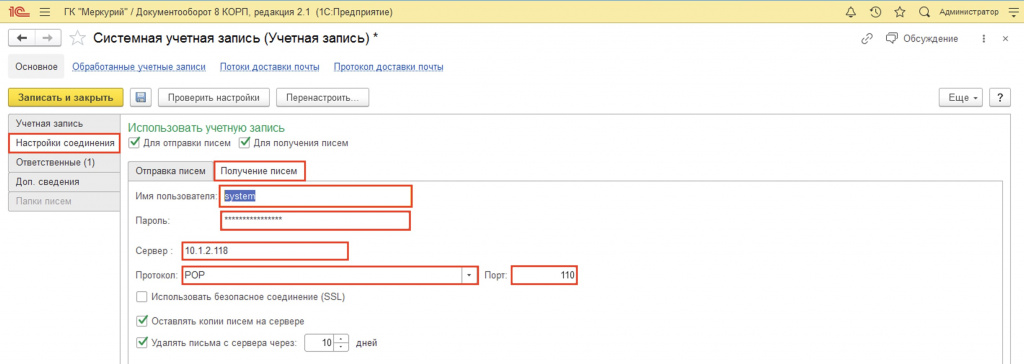Open Протокол доставки почты link

[x=389, y=67]
